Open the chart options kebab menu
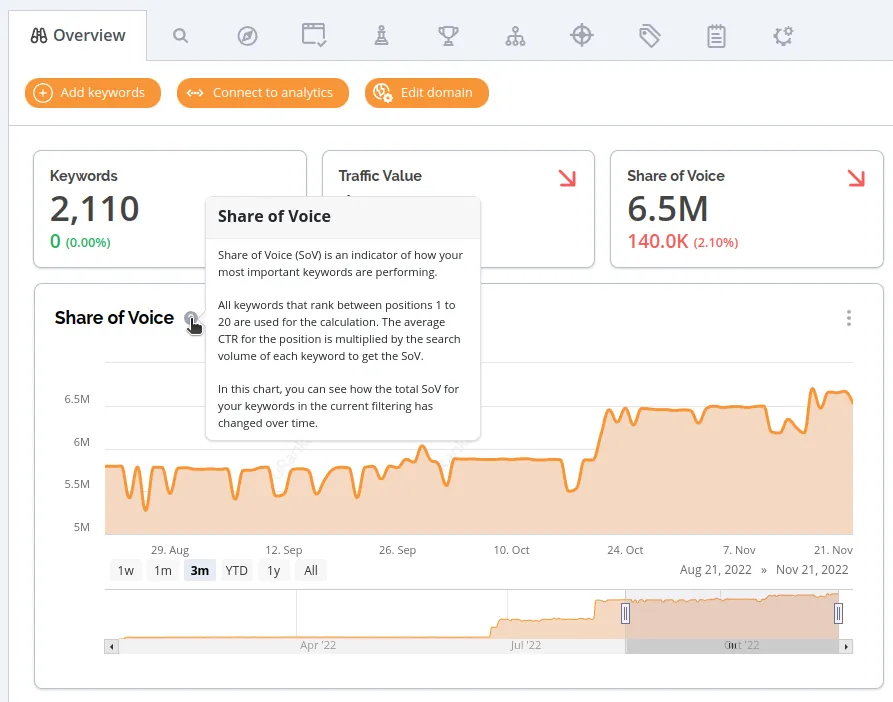This screenshot has width=893, height=702. (x=848, y=318)
